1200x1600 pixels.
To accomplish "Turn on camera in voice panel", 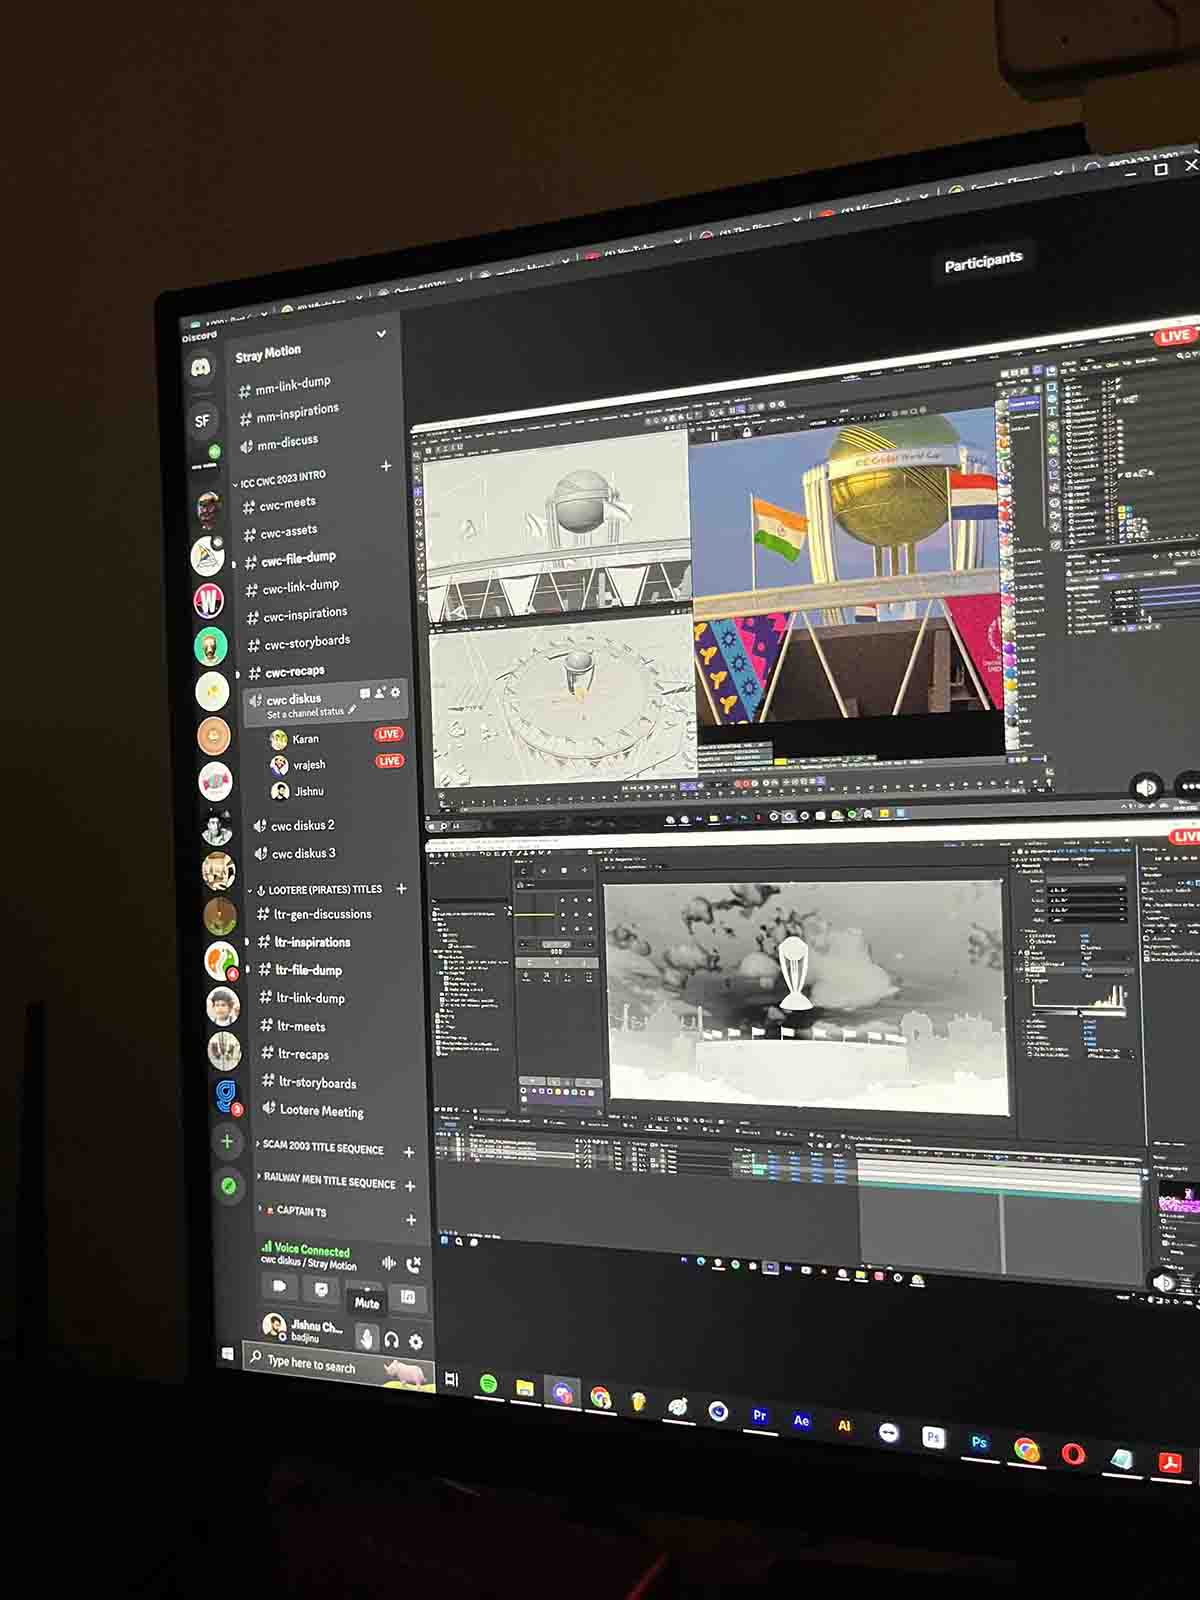I will [x=279, y=1287].
